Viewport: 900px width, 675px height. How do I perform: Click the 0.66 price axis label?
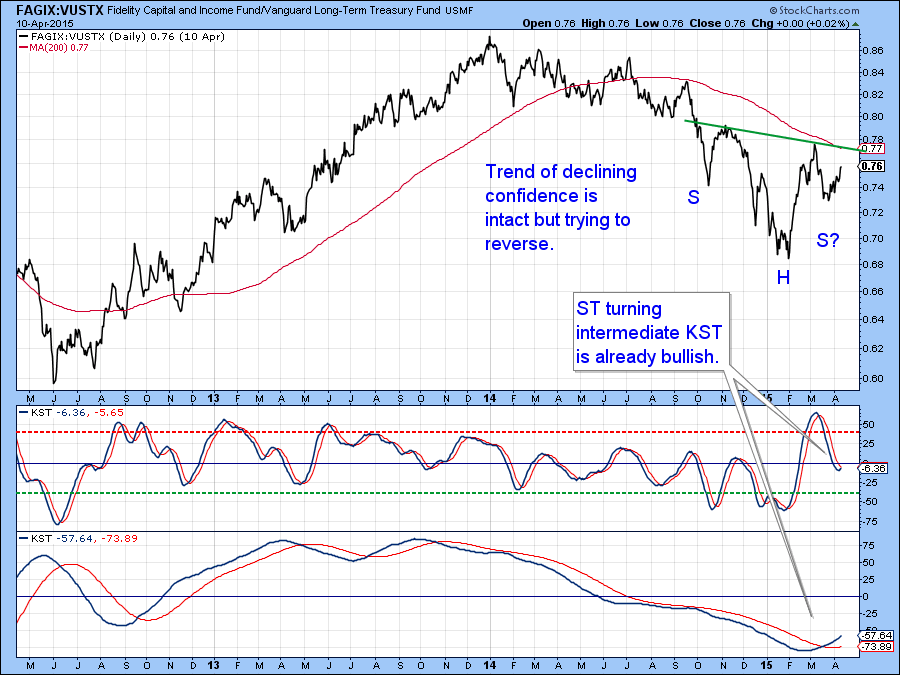pos(872,291)
